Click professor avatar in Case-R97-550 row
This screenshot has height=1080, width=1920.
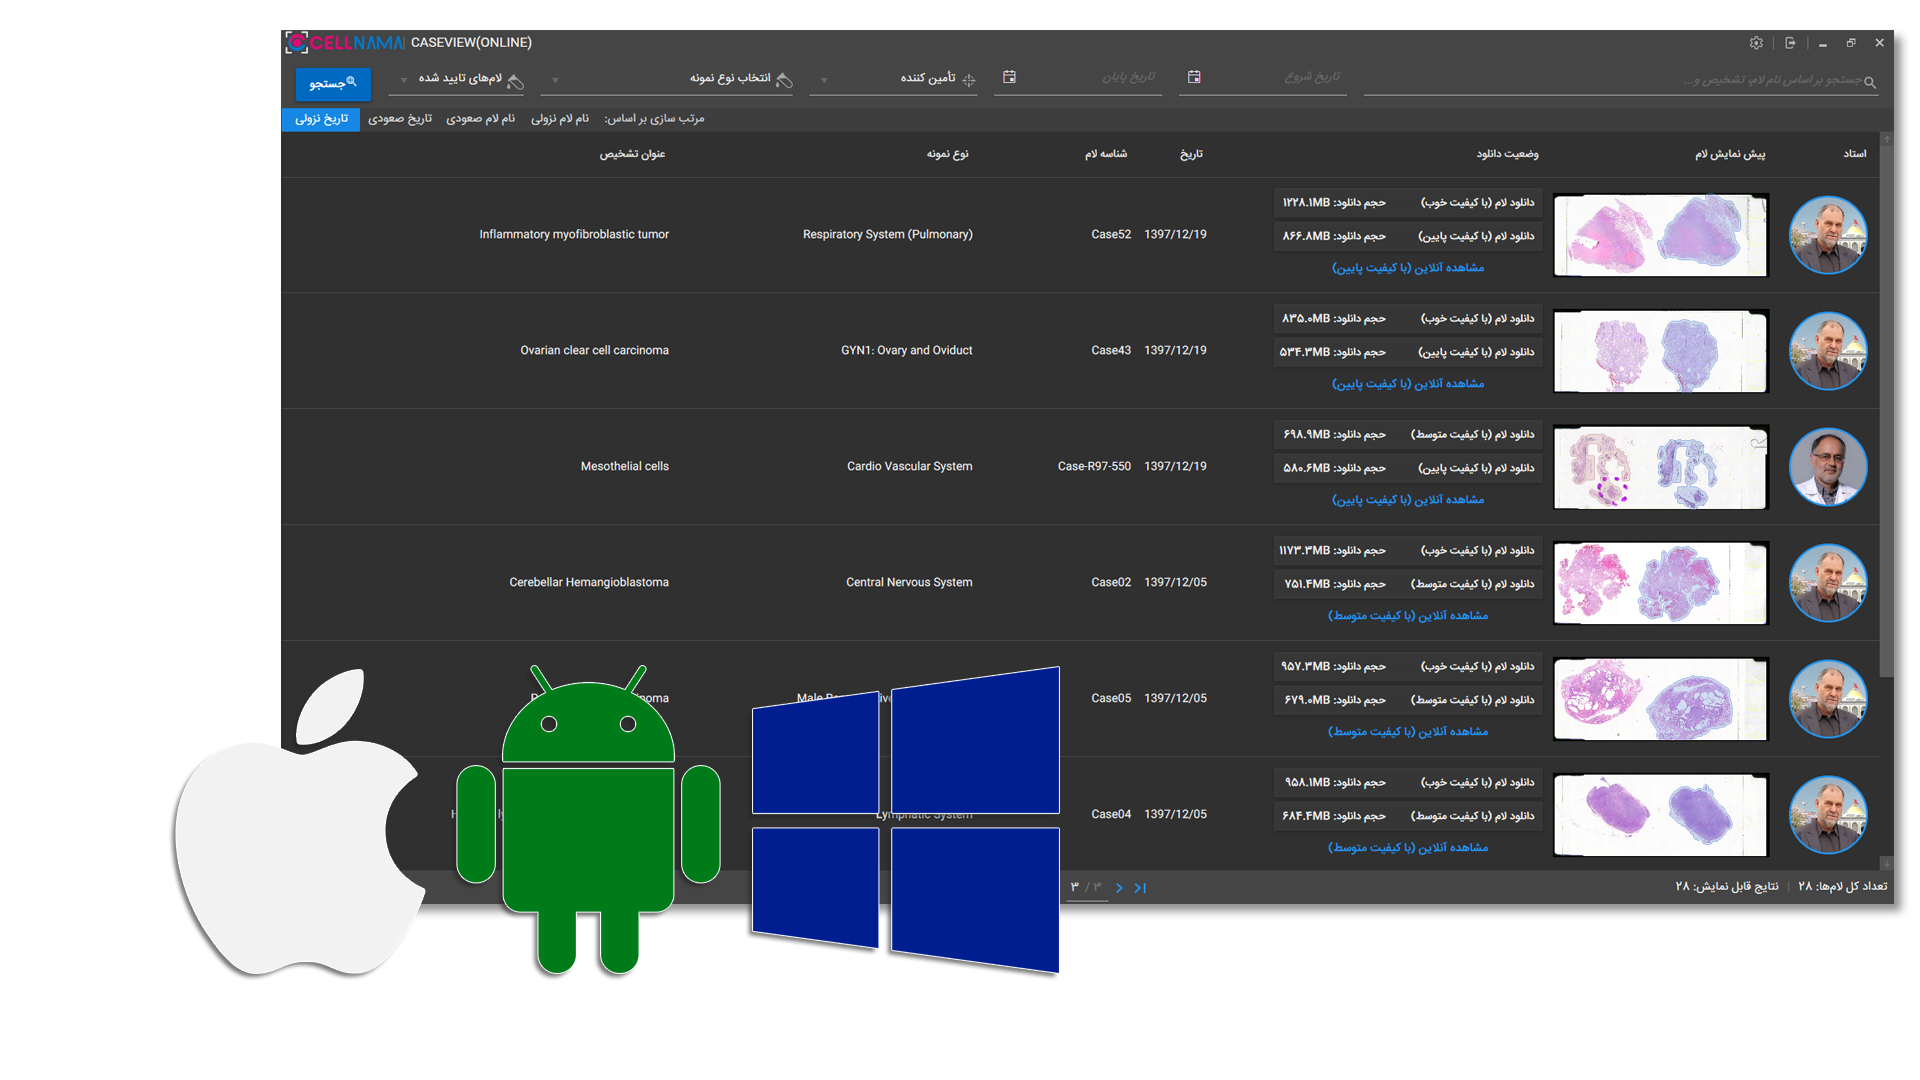pos(1828,467)
